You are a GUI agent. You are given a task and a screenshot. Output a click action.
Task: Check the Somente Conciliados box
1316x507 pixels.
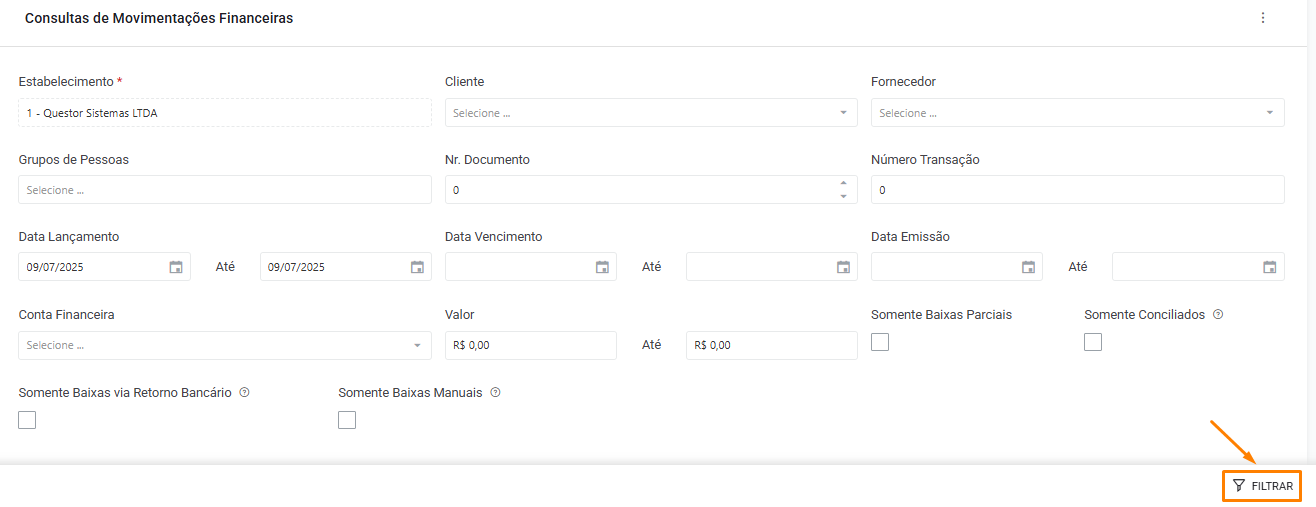coord(1093,342)
